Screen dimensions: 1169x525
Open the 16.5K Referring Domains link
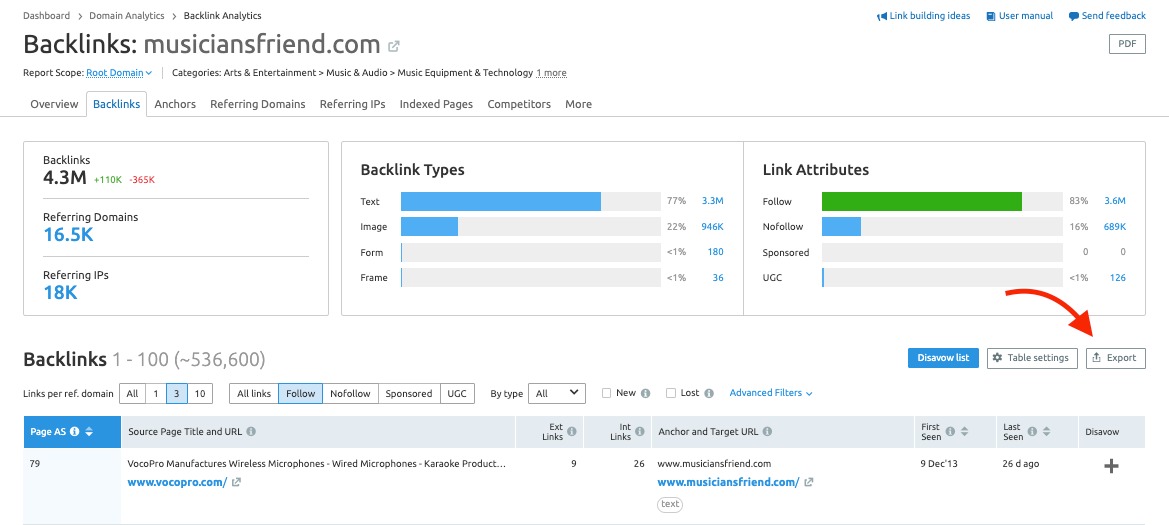click(x=69, y=235)
